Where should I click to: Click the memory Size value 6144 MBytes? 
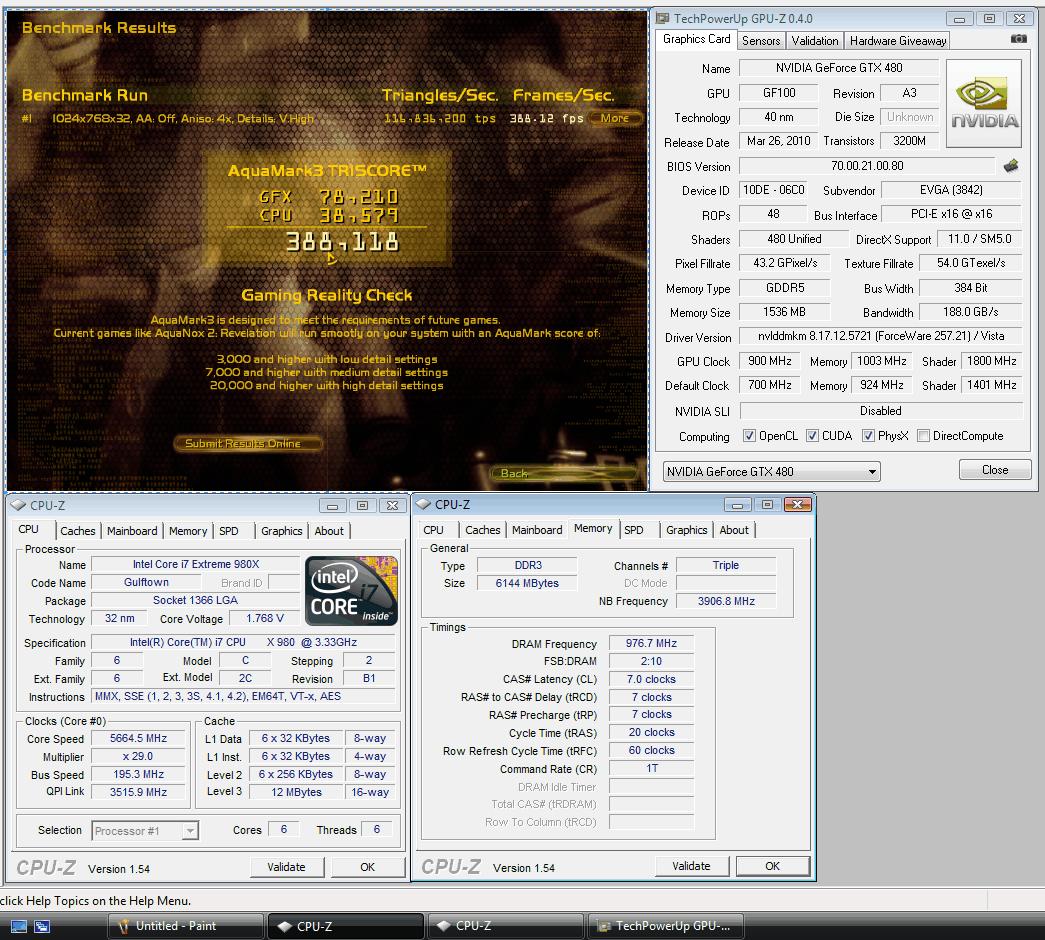pyautogui.click(x=526, y=583)
